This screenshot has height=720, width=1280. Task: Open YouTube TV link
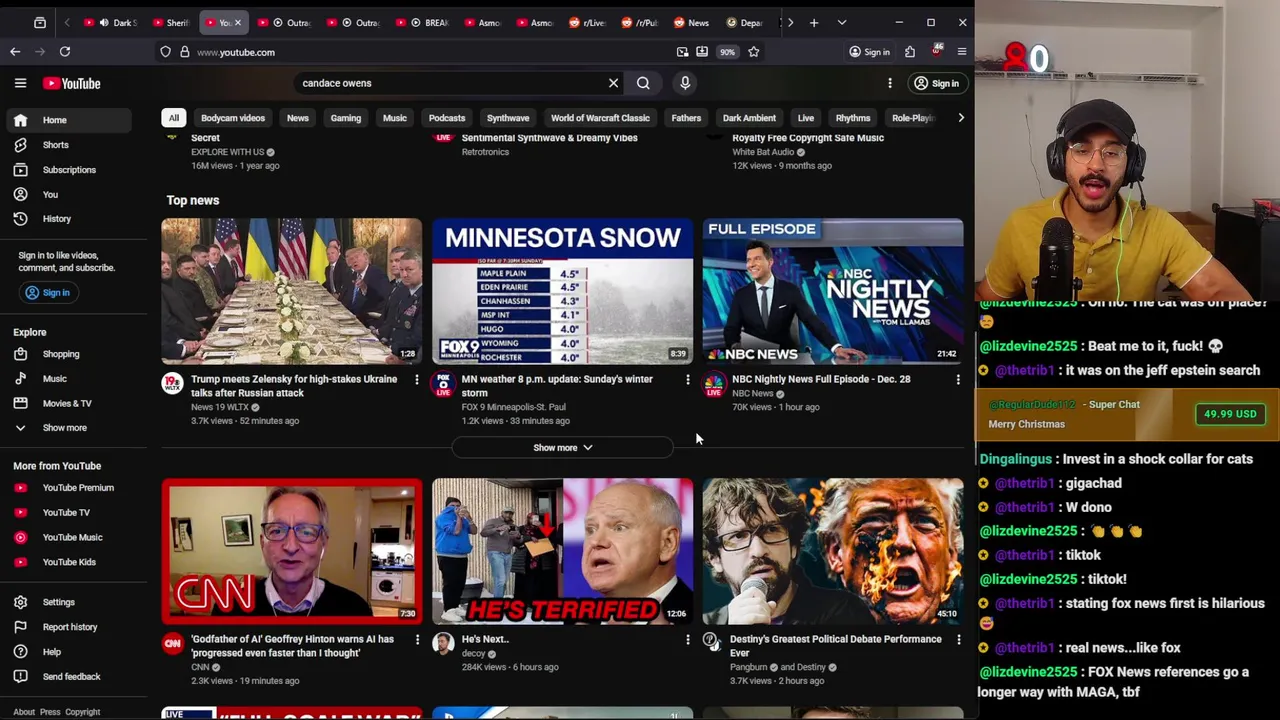[65, 512]
